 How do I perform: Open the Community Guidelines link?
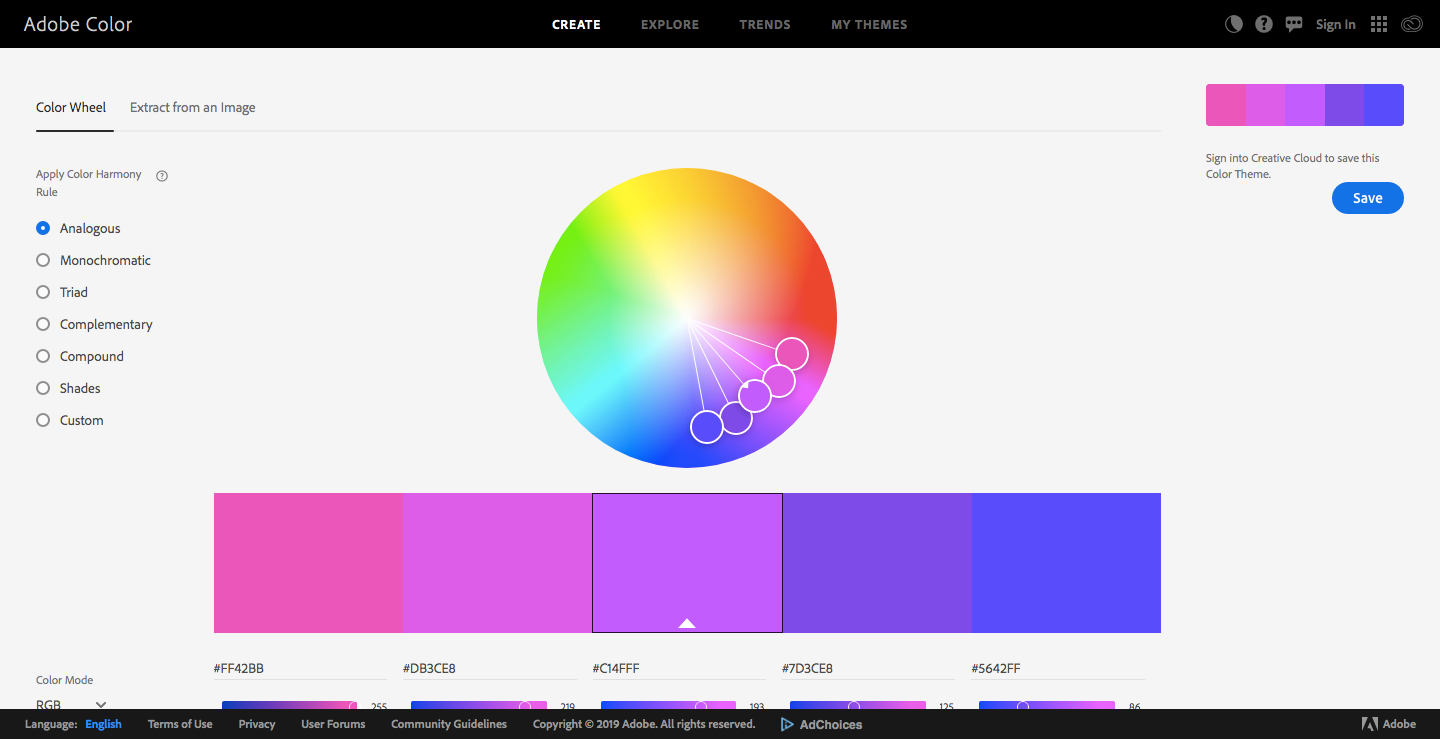[449, 724]
